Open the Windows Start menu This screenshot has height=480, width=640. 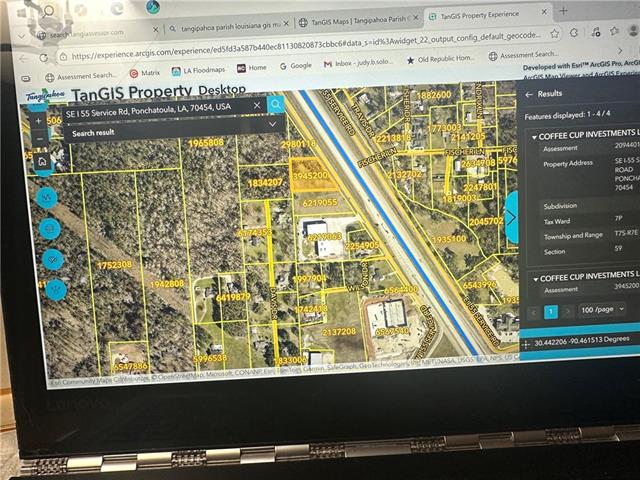[x=22, y=12]
